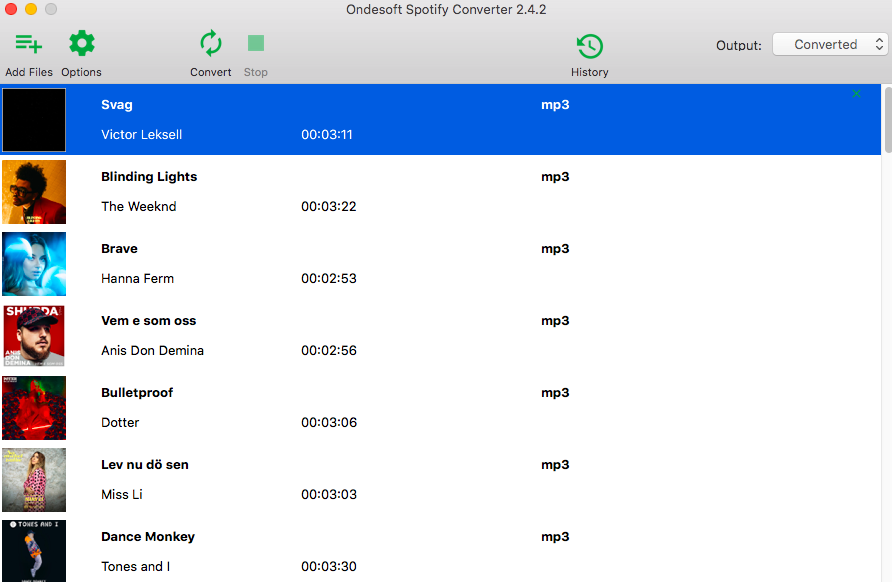Select the track title Svag
This screenshot has height=582, width=892.
(x=117, y=105)
